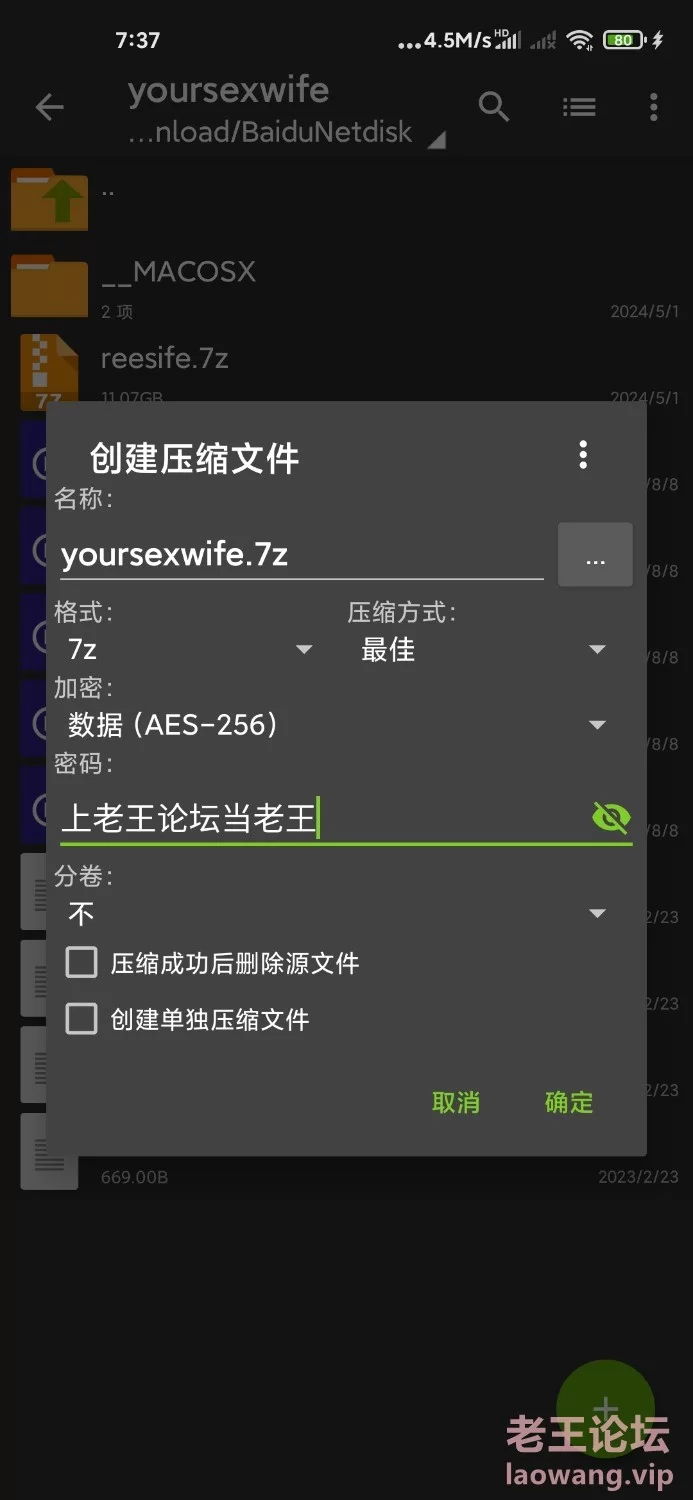
Task: Check create separate archives option
Action: point(82,1019)
